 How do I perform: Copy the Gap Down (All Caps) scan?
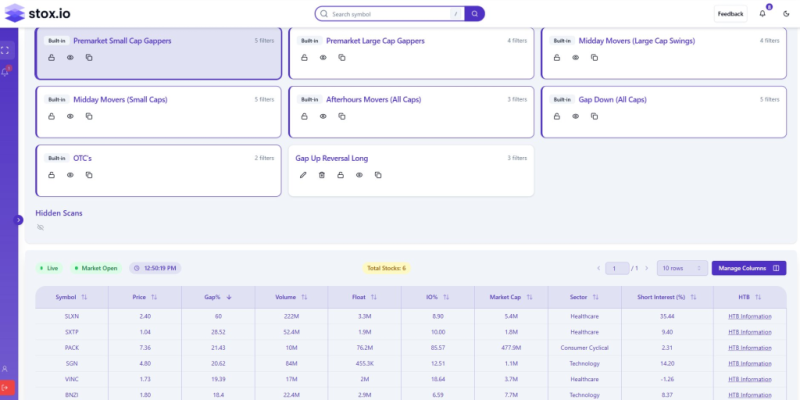[x=594, y=116]
